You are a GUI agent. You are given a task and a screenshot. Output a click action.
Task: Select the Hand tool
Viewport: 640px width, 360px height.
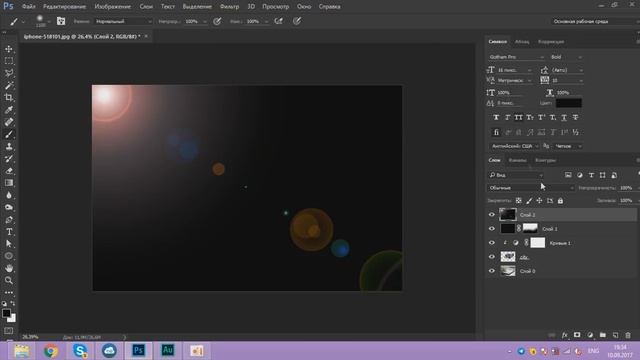click(9, 268)
